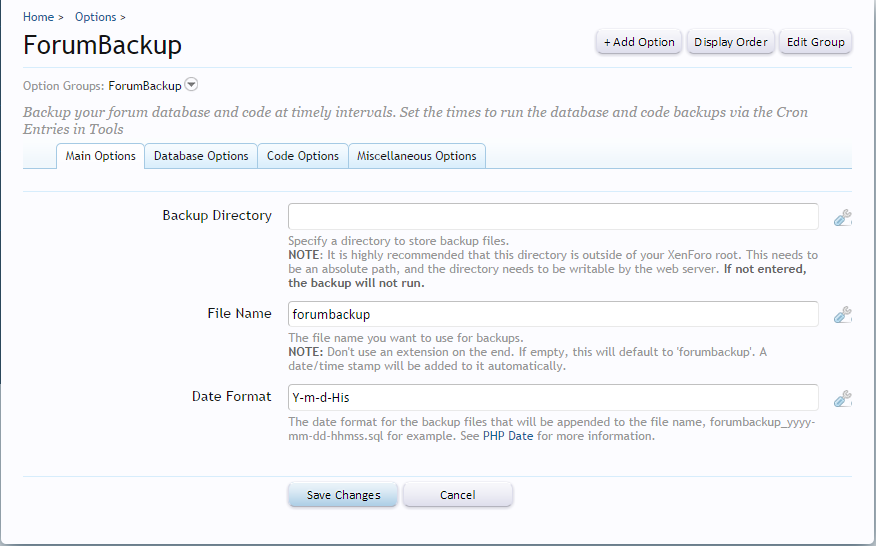This screenshot has height=546, width=876.
Task: Click the Display Order button
Action: tap(731, 42)
